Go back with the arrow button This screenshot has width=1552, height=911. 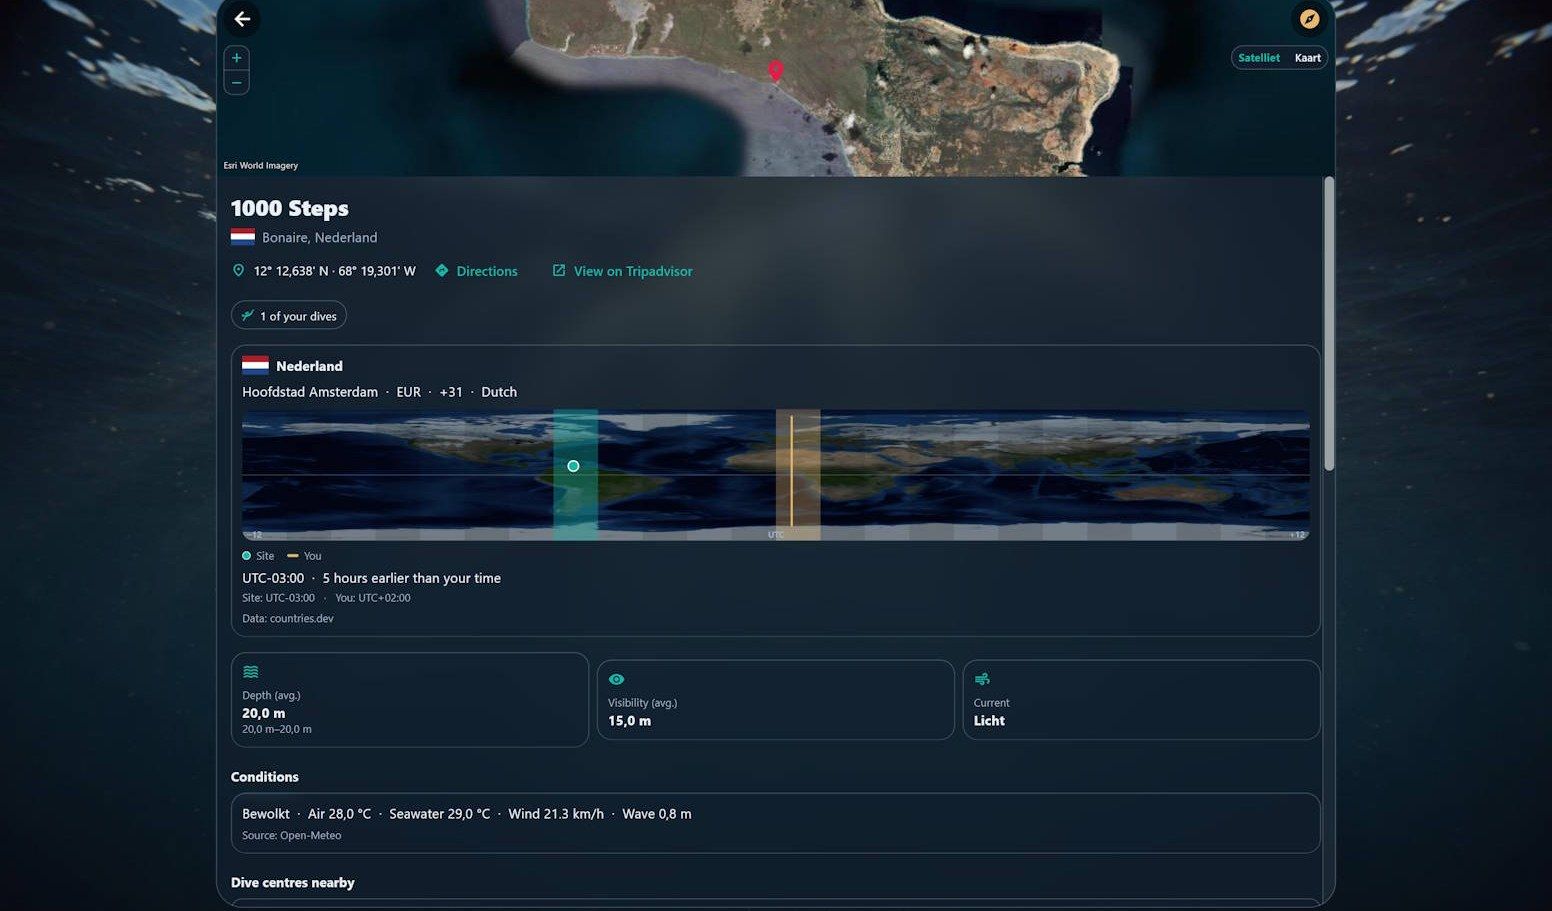point(242,19)
